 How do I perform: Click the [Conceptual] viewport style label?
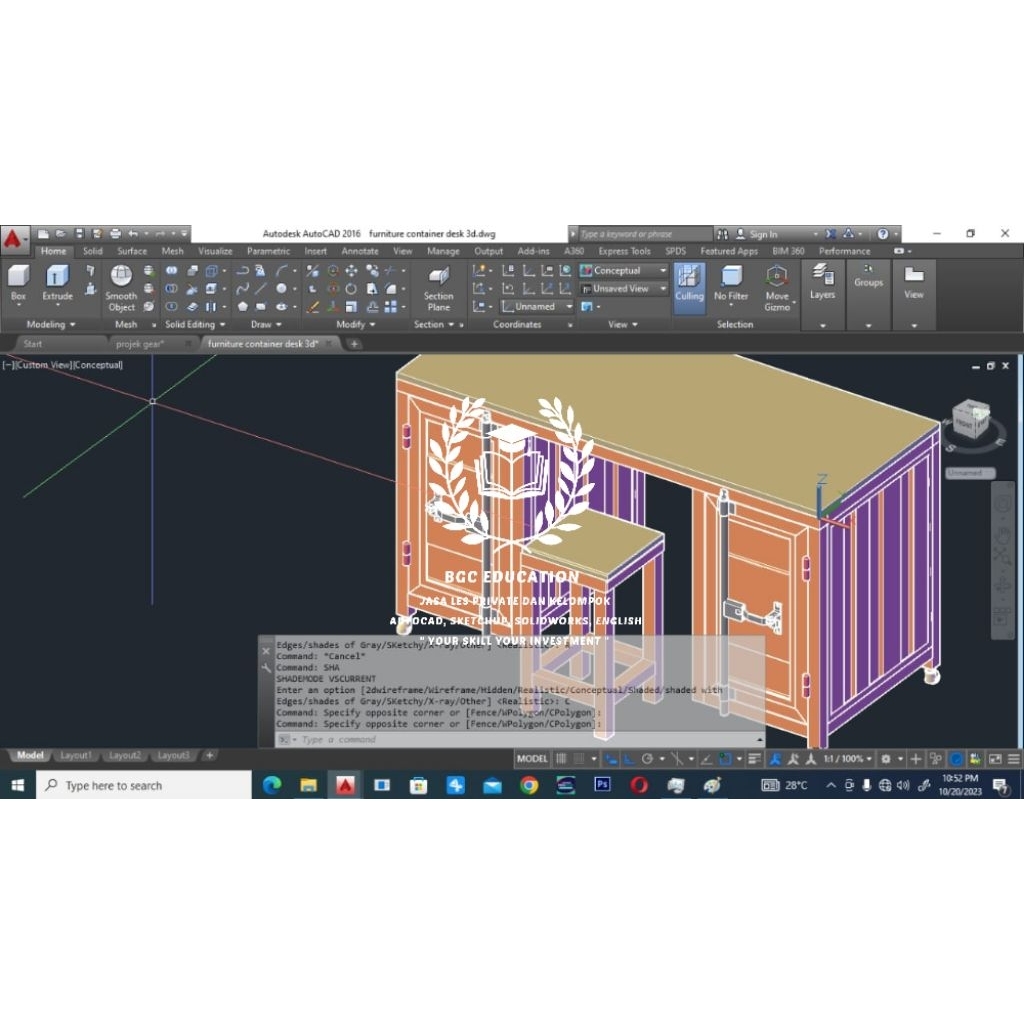click(x=97, y=364)
